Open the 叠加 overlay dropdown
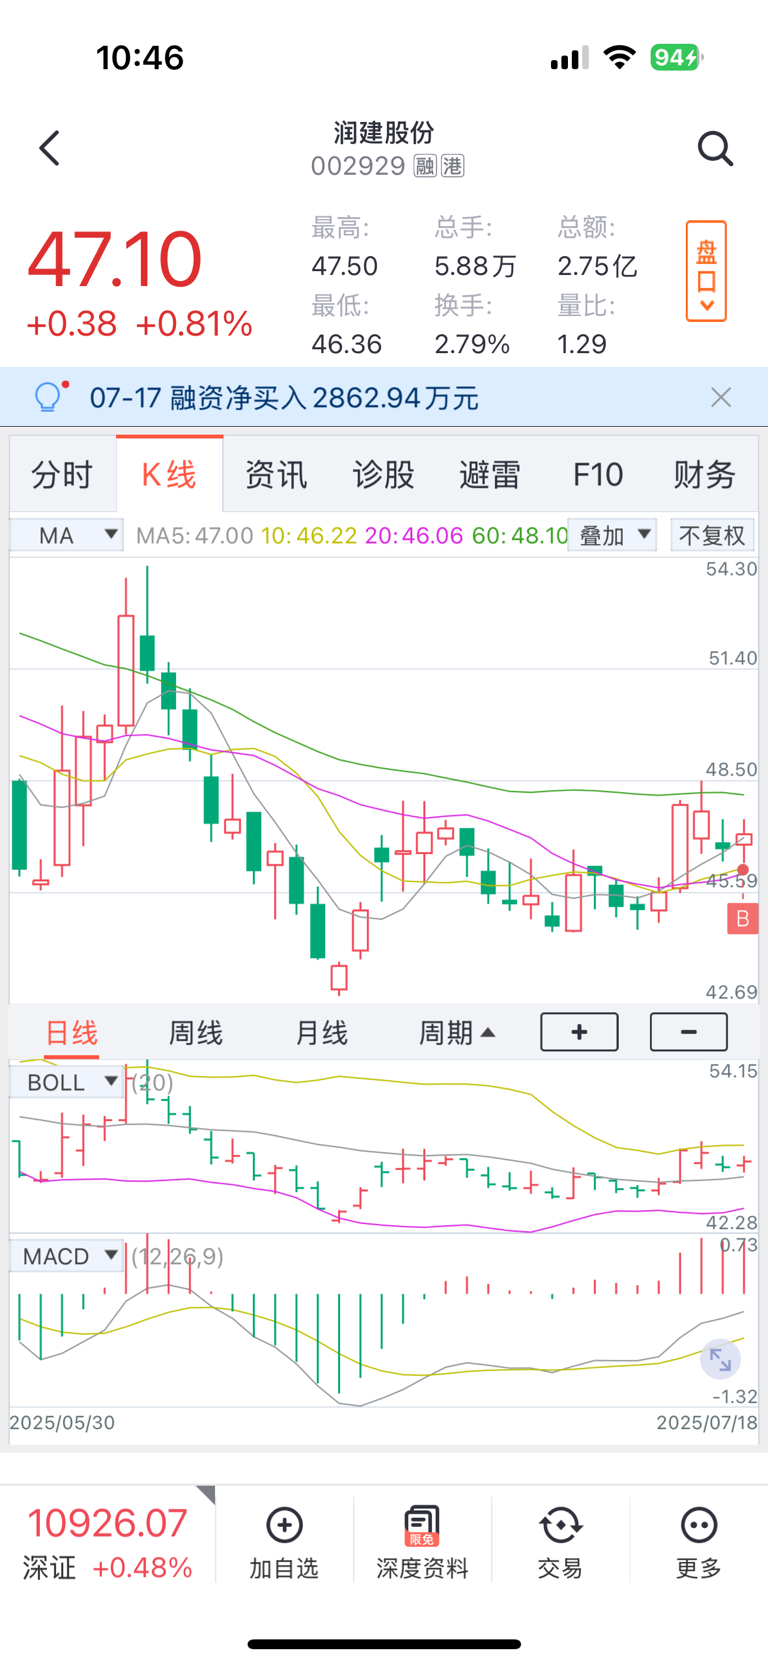Viewport: 769px width, 1665px height. pos(613,536)
